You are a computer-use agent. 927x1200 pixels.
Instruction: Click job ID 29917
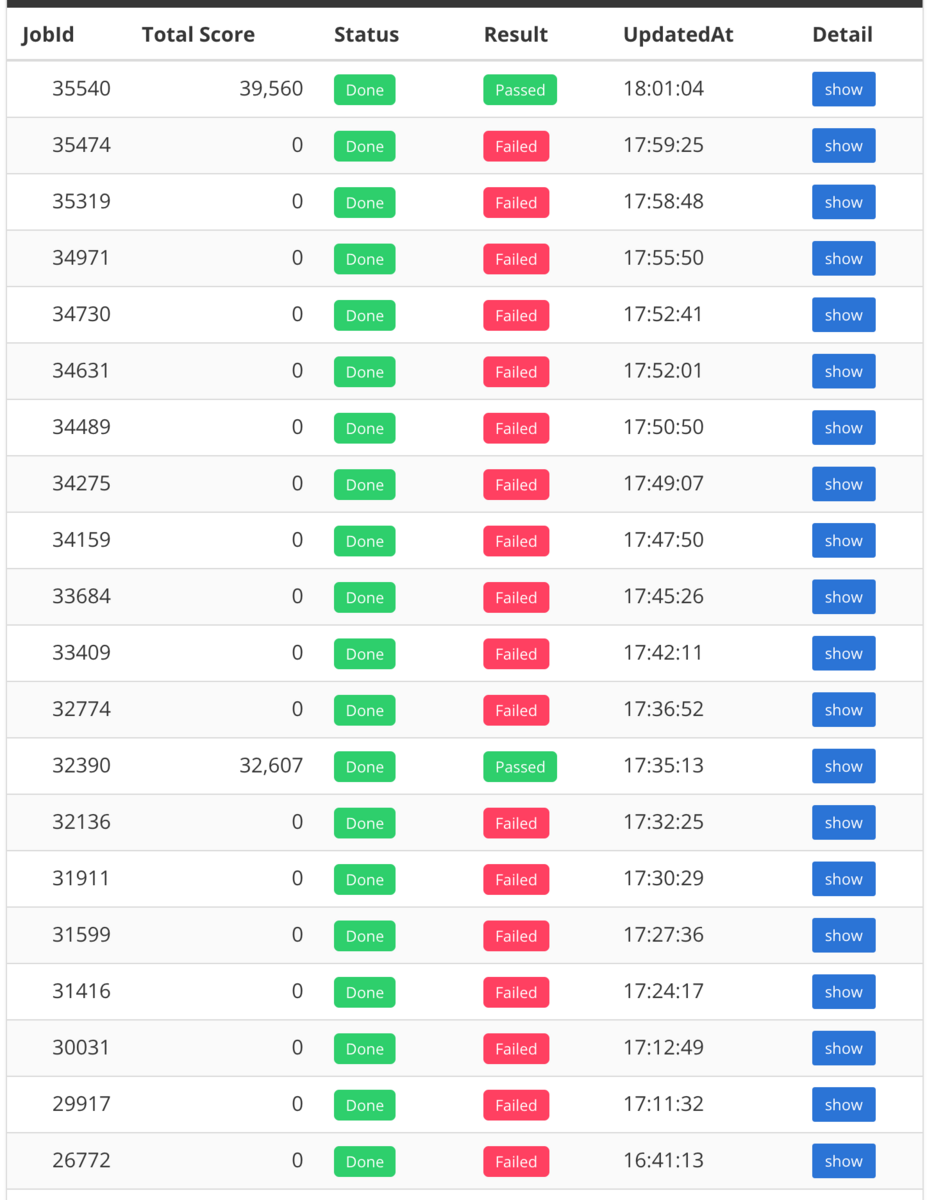[81, 1104]
